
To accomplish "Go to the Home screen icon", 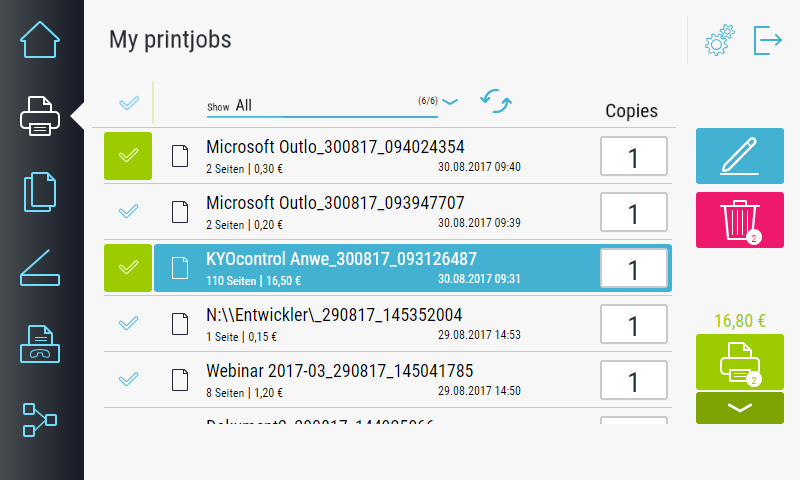I will pos(40,40).
